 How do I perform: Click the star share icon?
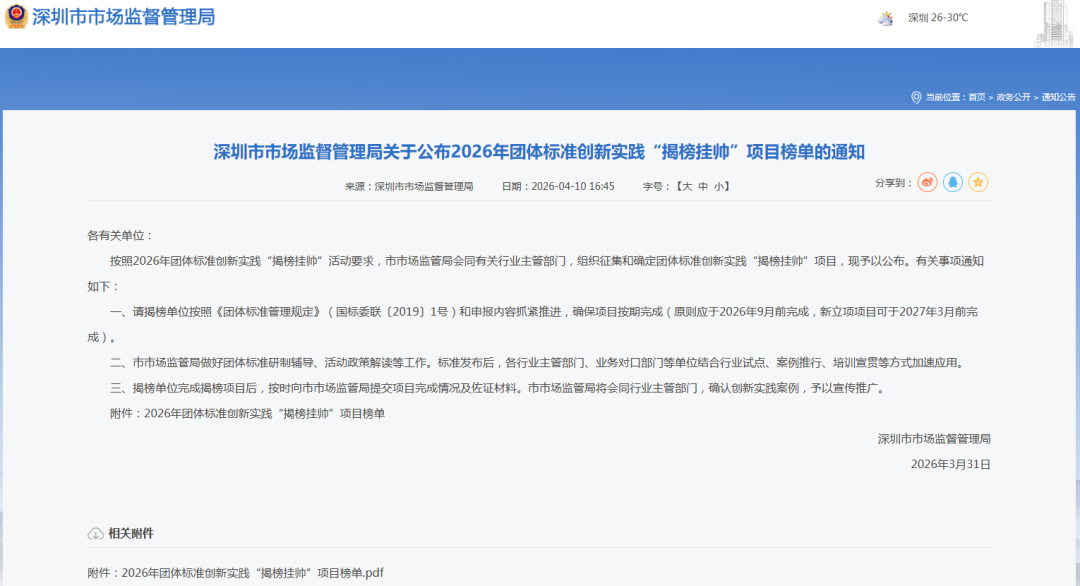pyautogui.click(x=977, y=183)
